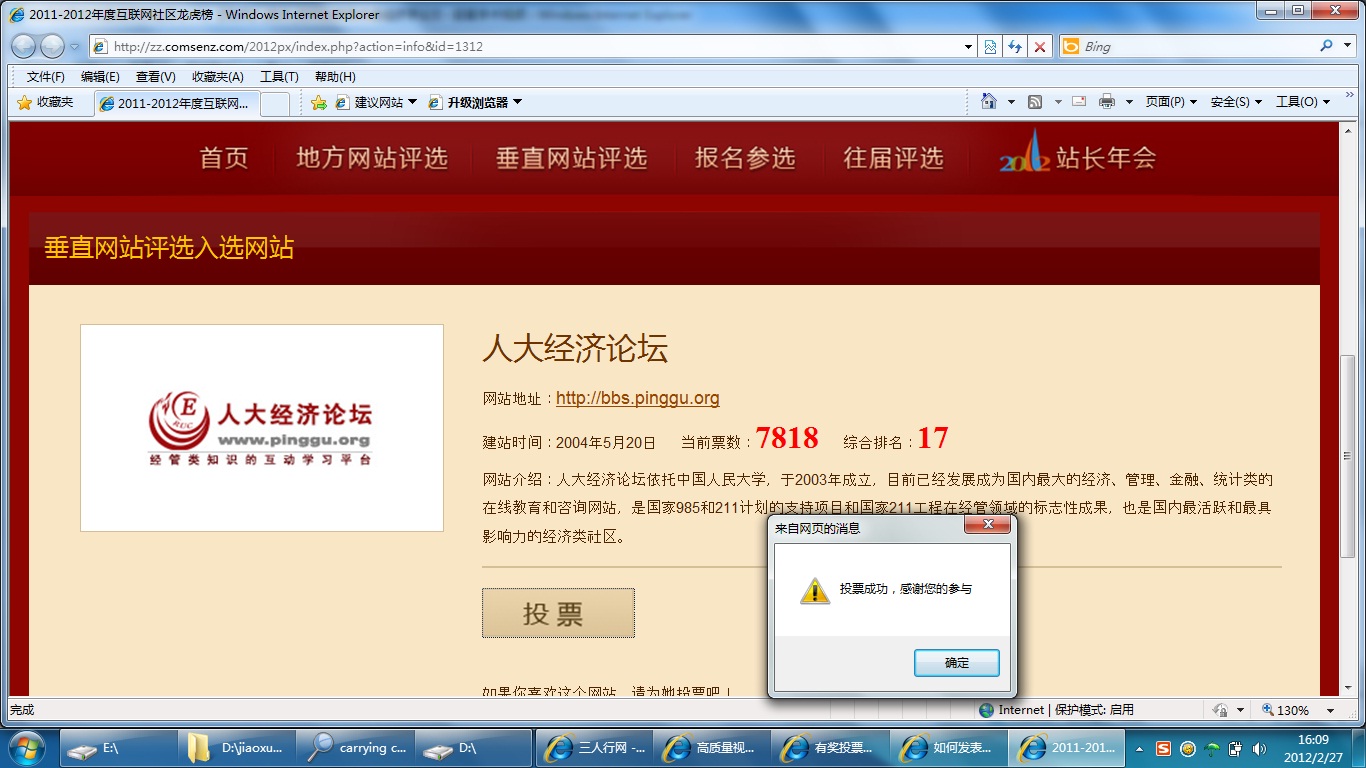Image resolution: width=1366 pixels, height=768 pixels.
Task: Open the Windows Start menu orb
Action: 26,748
